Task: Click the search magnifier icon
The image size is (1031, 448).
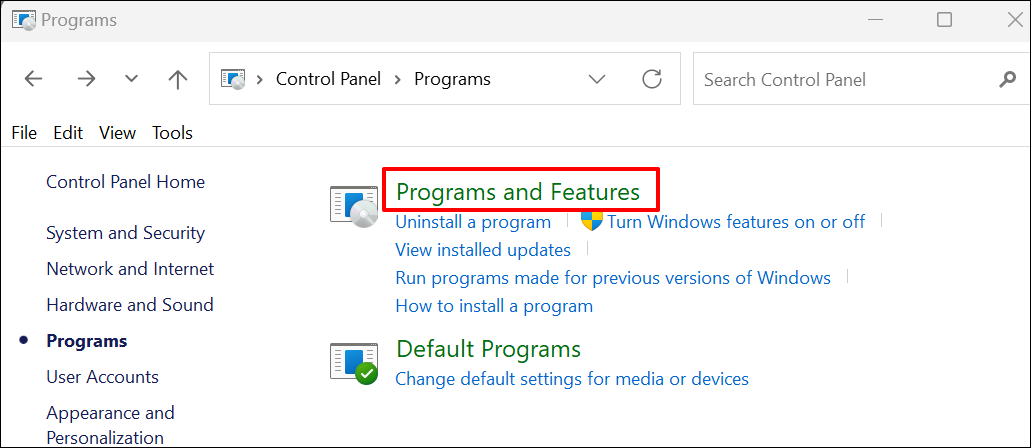Action: tap(1007, 79)
